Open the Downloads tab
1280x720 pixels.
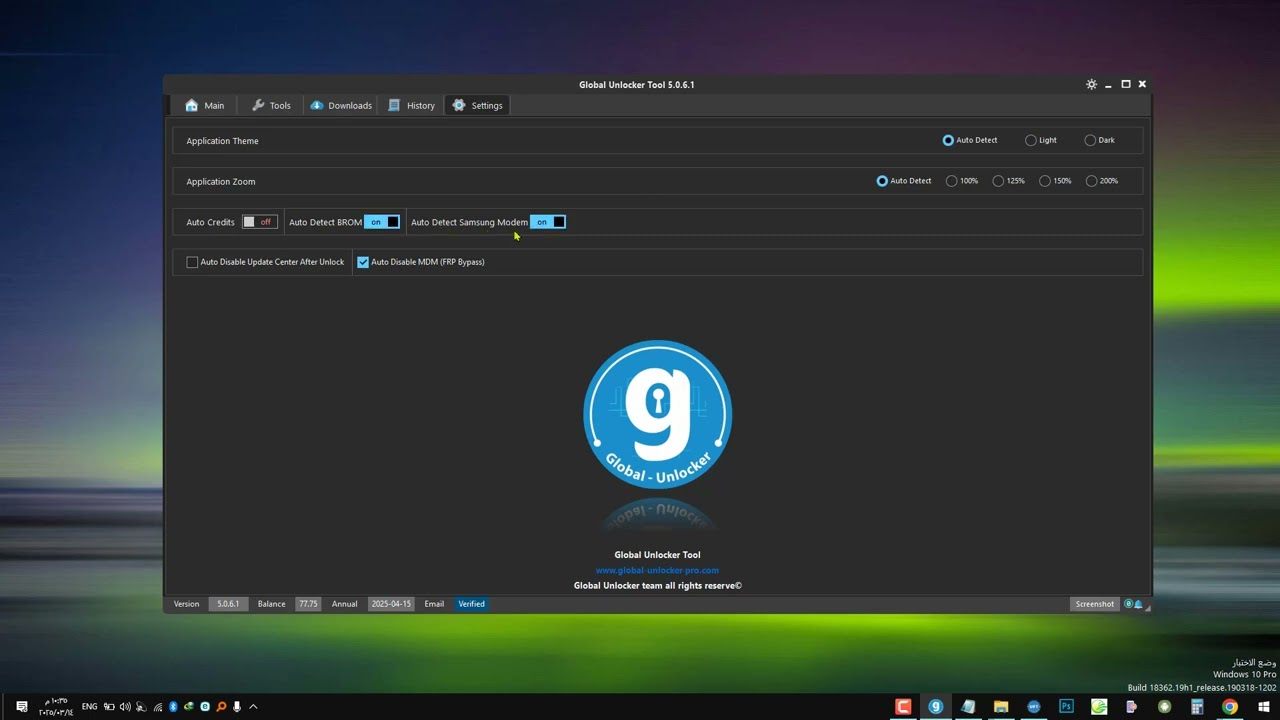click(x=340, y=105)
